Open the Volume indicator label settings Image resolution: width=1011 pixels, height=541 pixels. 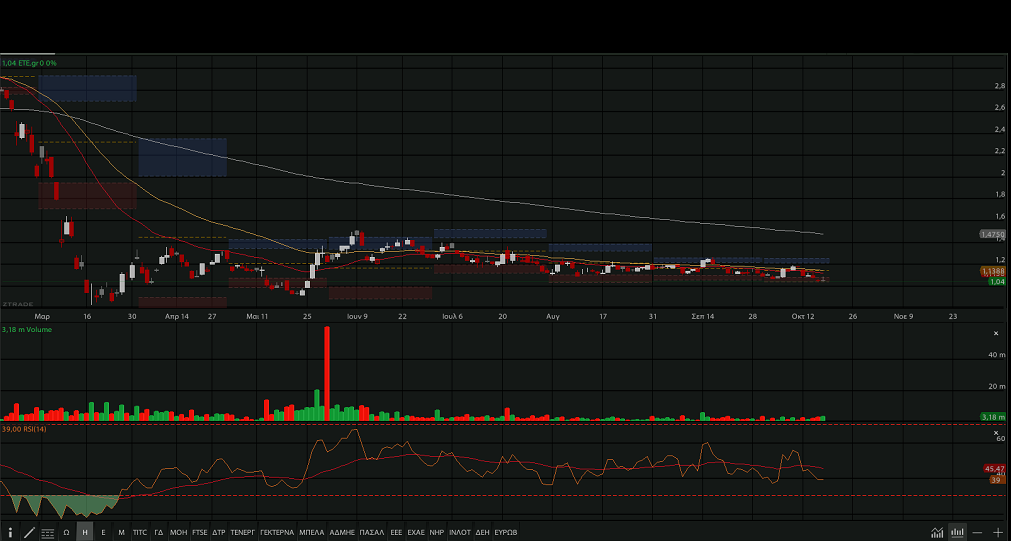click(27, 329)
